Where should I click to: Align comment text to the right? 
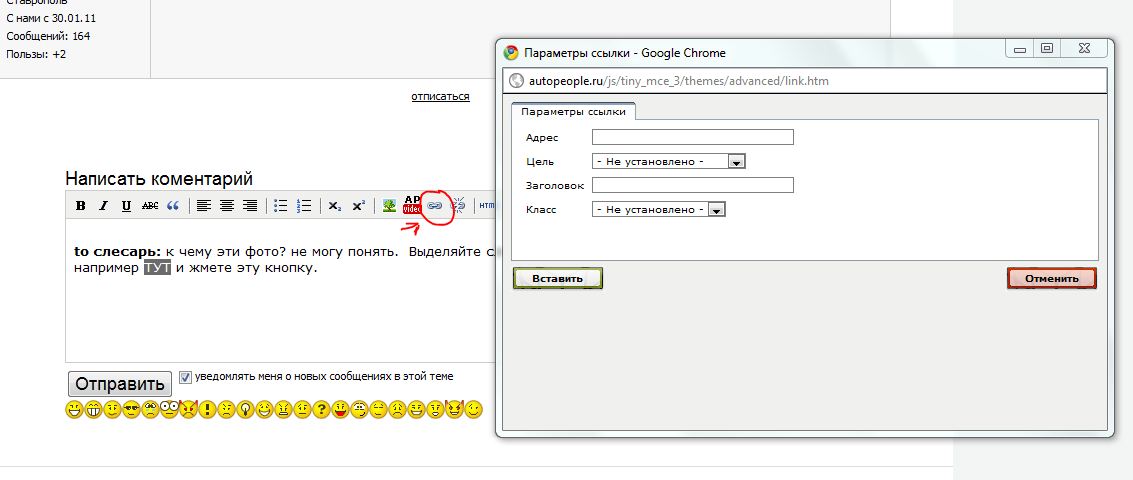coord(250,206)
